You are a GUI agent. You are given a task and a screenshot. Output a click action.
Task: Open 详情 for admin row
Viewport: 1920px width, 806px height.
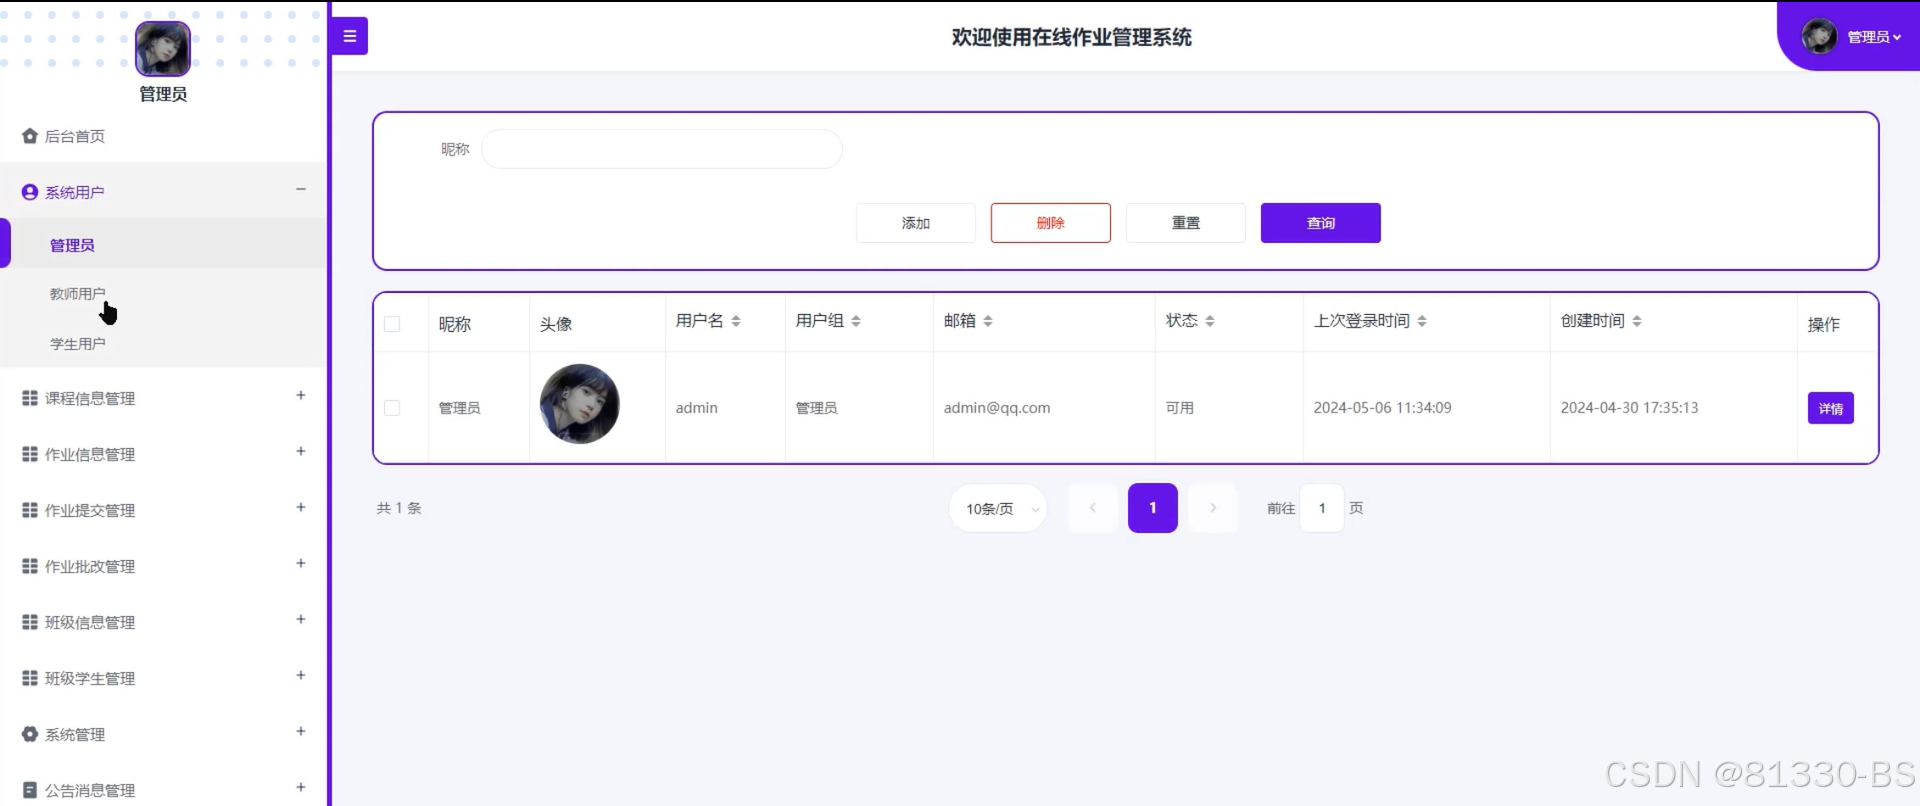coord(1831,408)
